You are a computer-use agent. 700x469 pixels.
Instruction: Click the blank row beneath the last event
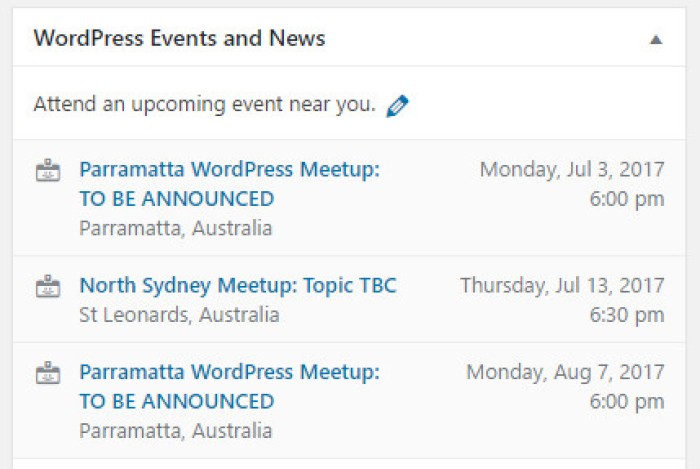[350, 463]
